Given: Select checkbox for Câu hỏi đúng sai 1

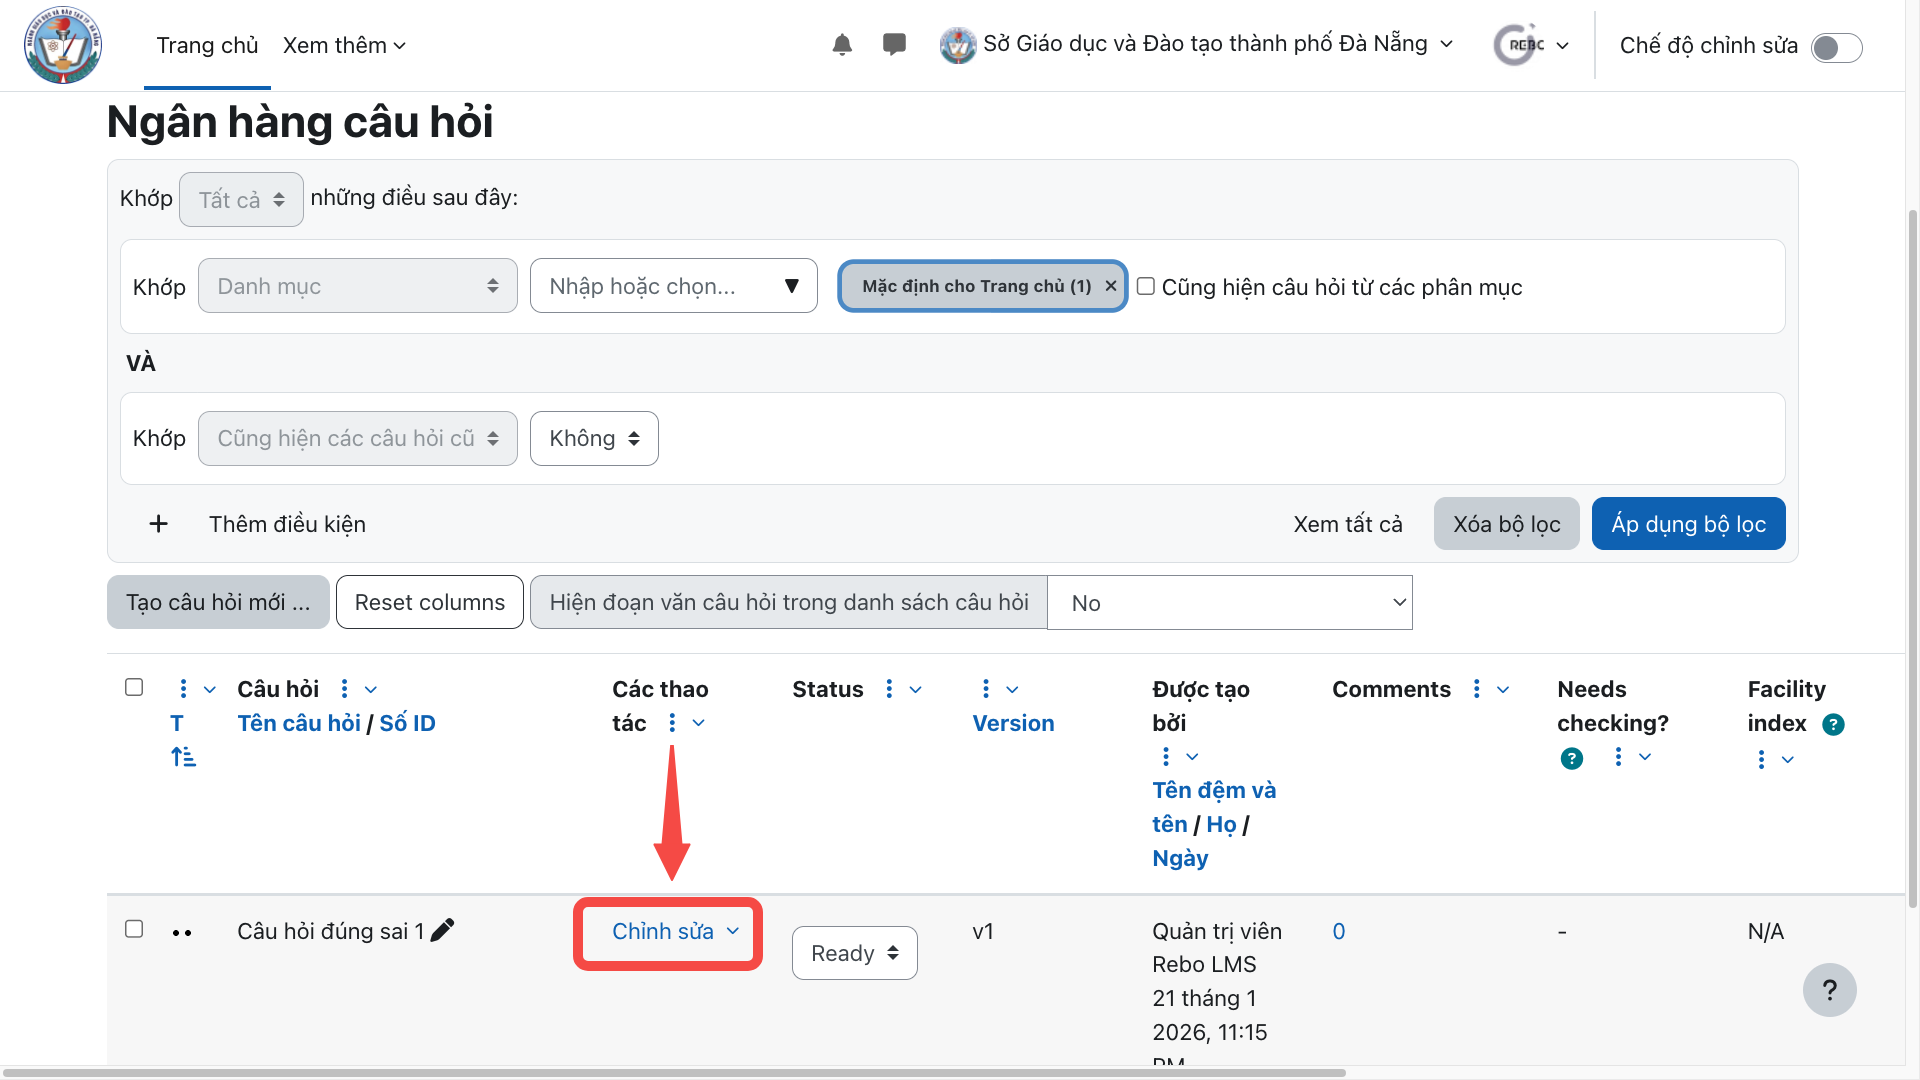Looking at the screenshot, I should [134, 929].
